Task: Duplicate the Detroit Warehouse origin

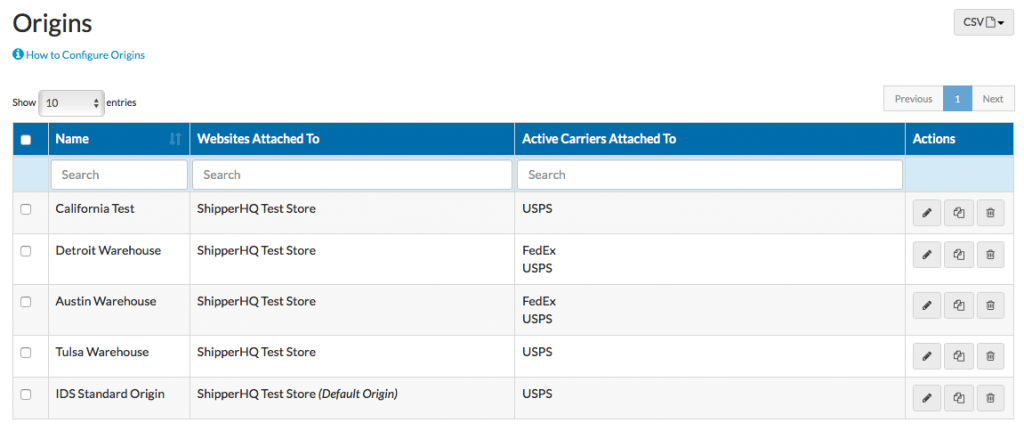Action: (958, 255)
